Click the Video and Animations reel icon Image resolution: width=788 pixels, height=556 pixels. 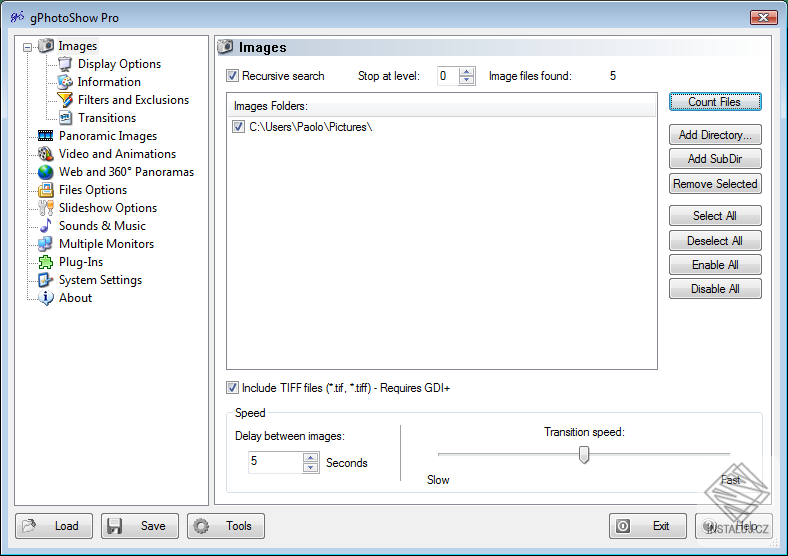pos(46,154)
